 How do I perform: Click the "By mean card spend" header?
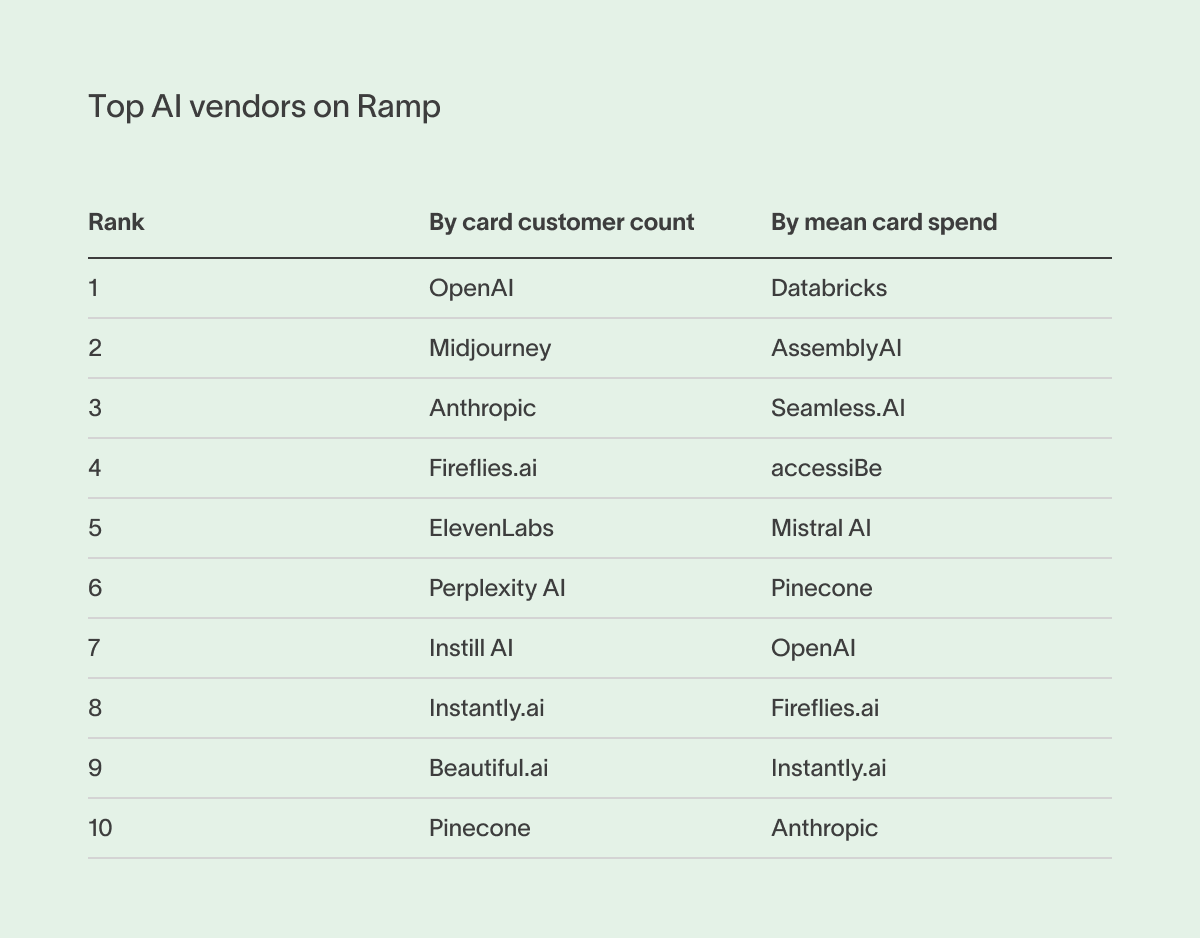883,222
